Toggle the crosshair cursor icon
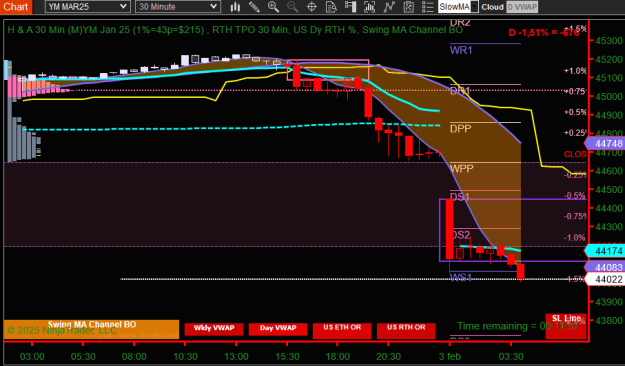Image resolution: width=625 pixels, height=366 pixels. point(312,7)
